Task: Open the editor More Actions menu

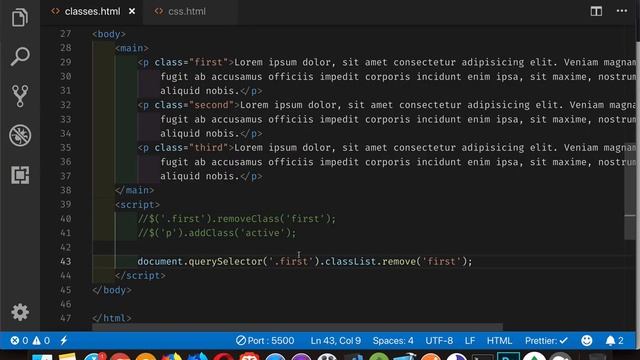Action: click(x=621, y=11)
